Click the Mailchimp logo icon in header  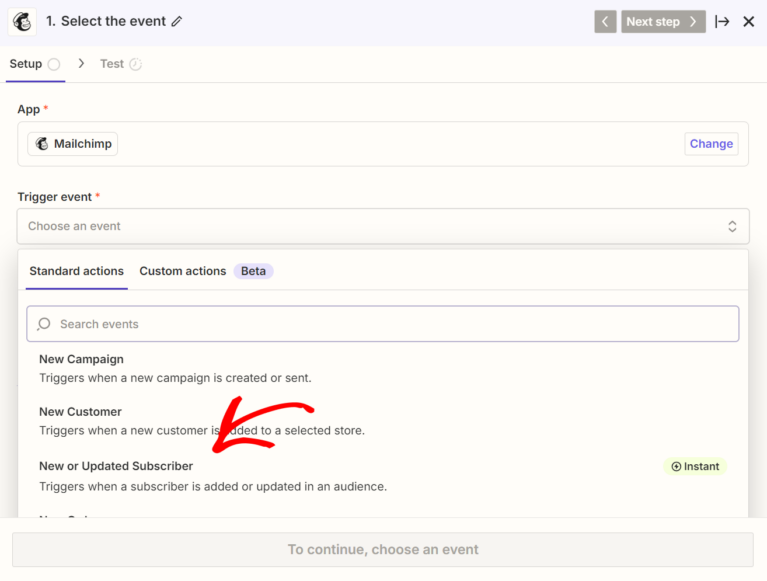tap(22, 22)
